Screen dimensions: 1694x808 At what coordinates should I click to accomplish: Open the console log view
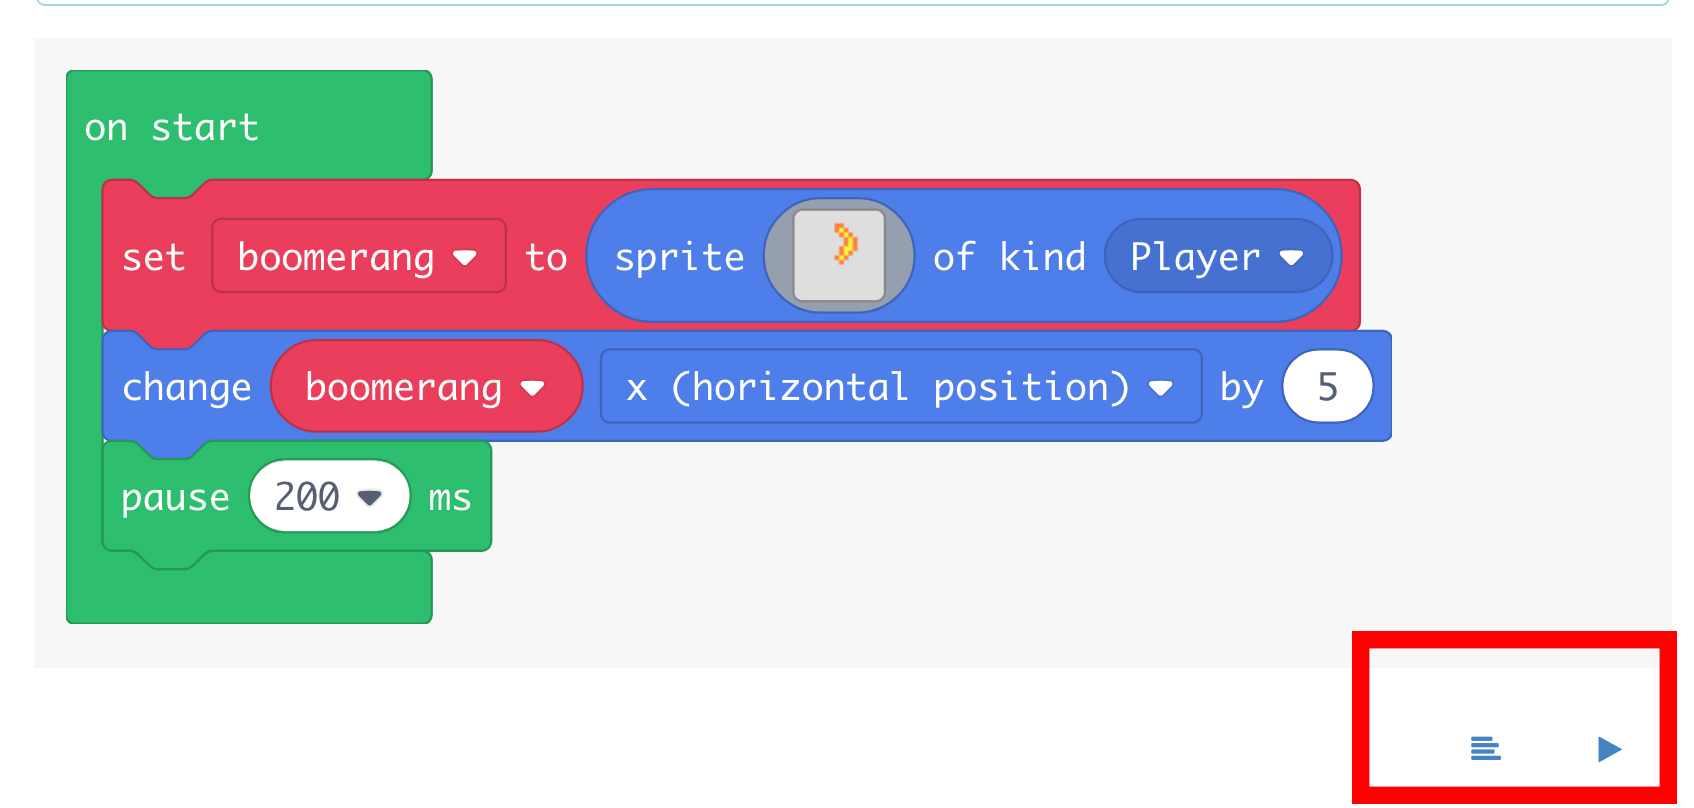click(x=1486, y=748)
